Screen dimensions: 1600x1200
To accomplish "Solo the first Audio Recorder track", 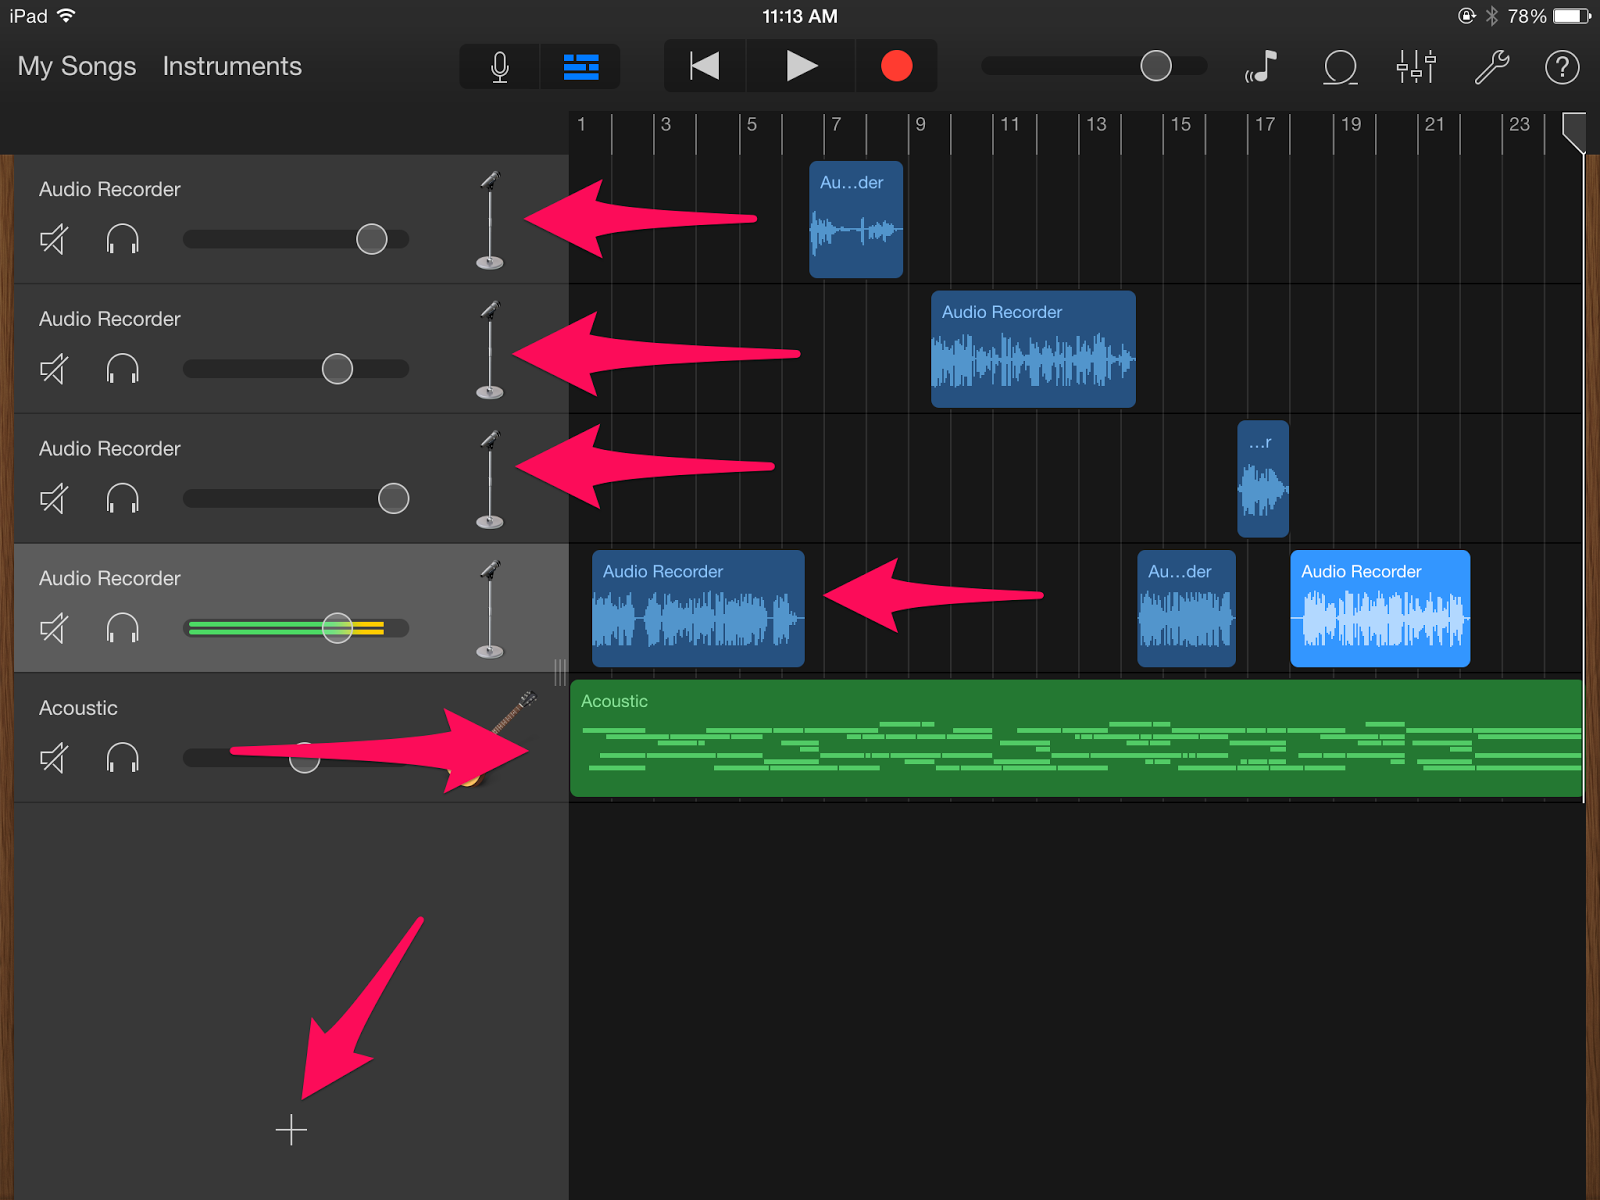I will tap(123, 239).
